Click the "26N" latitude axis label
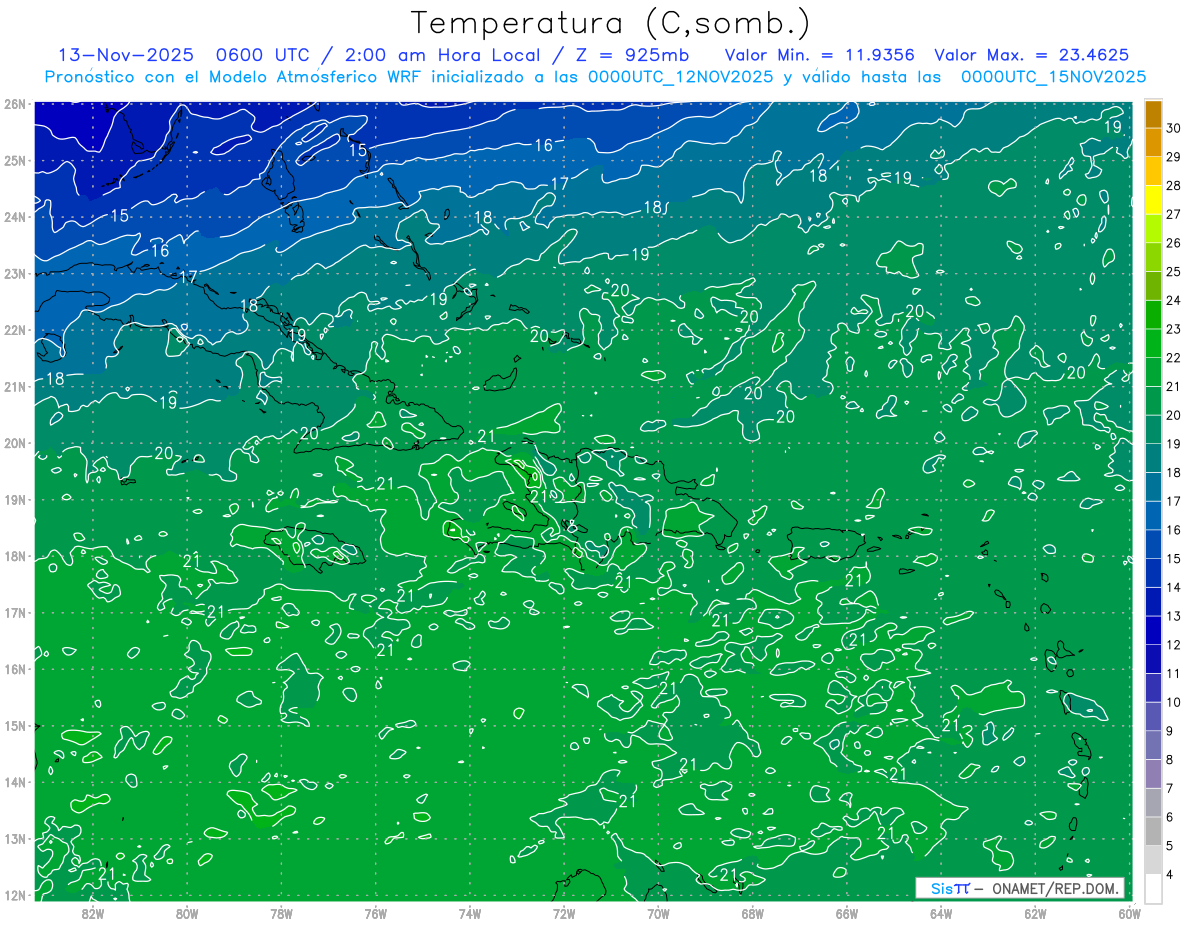 tap(14, 104)
